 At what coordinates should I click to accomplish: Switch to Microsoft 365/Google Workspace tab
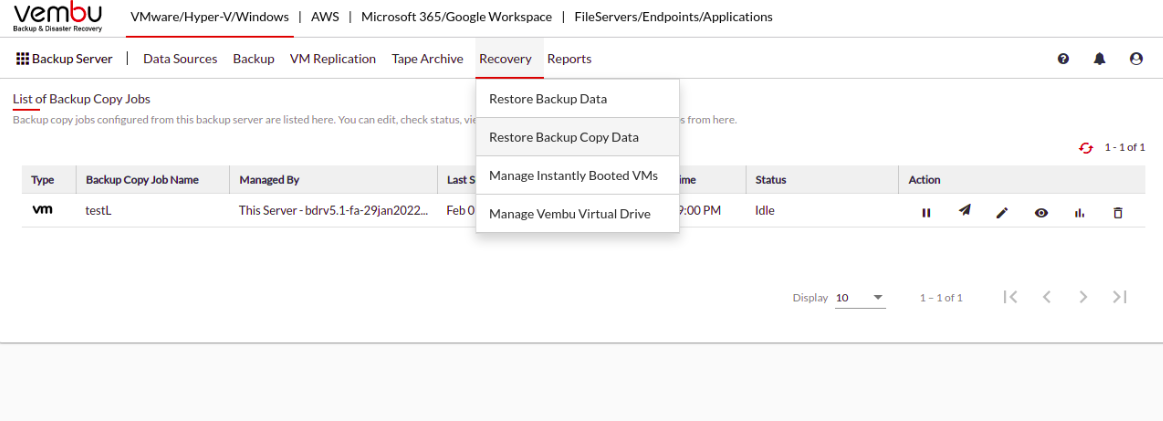coord(456,16)
